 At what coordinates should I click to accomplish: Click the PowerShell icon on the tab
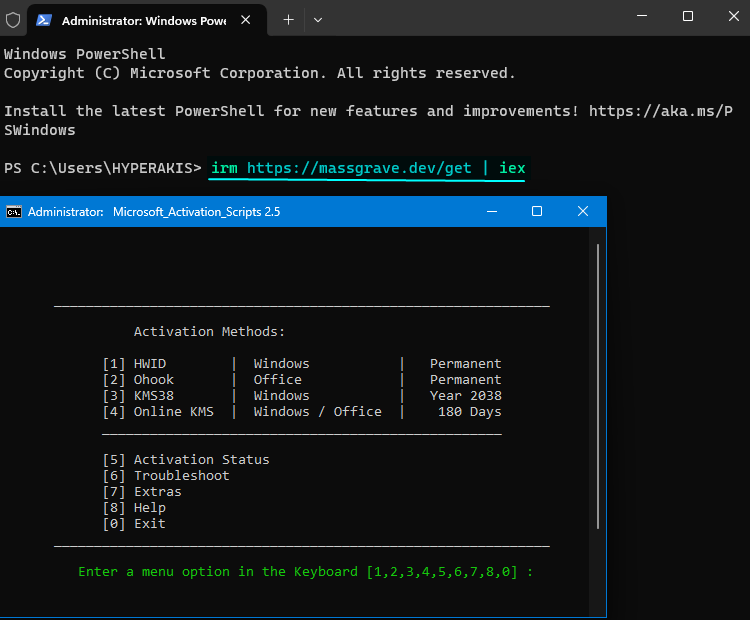tap(44, 20)
